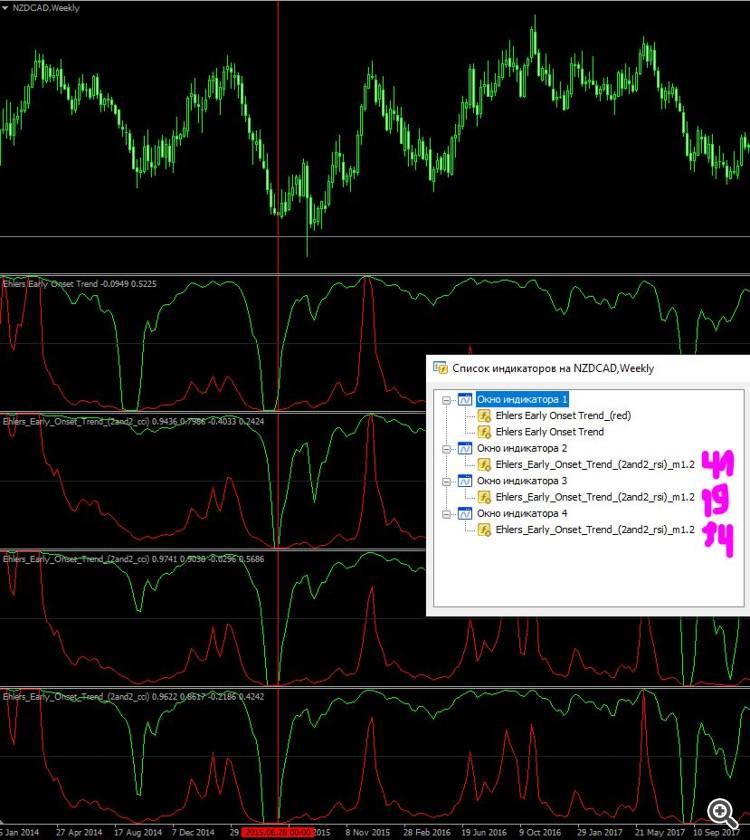
Task: Click the 8 Nov 2015 time axis label
Action: [x=368, y=832]
